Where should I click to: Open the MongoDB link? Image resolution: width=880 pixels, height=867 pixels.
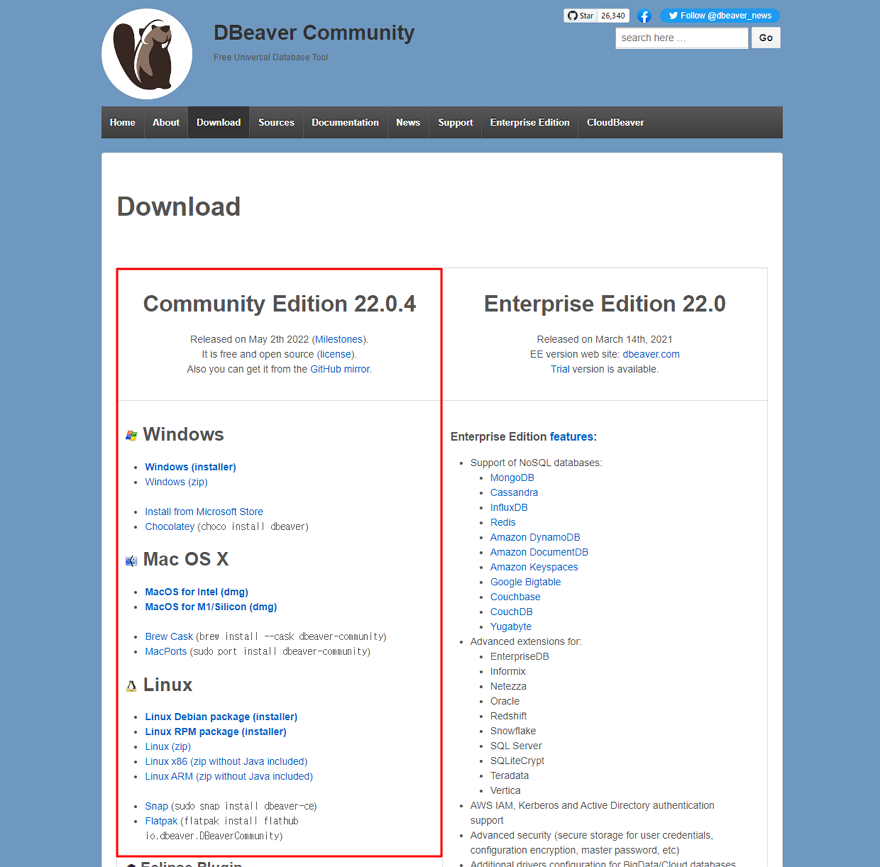click(x=512, y=478)
